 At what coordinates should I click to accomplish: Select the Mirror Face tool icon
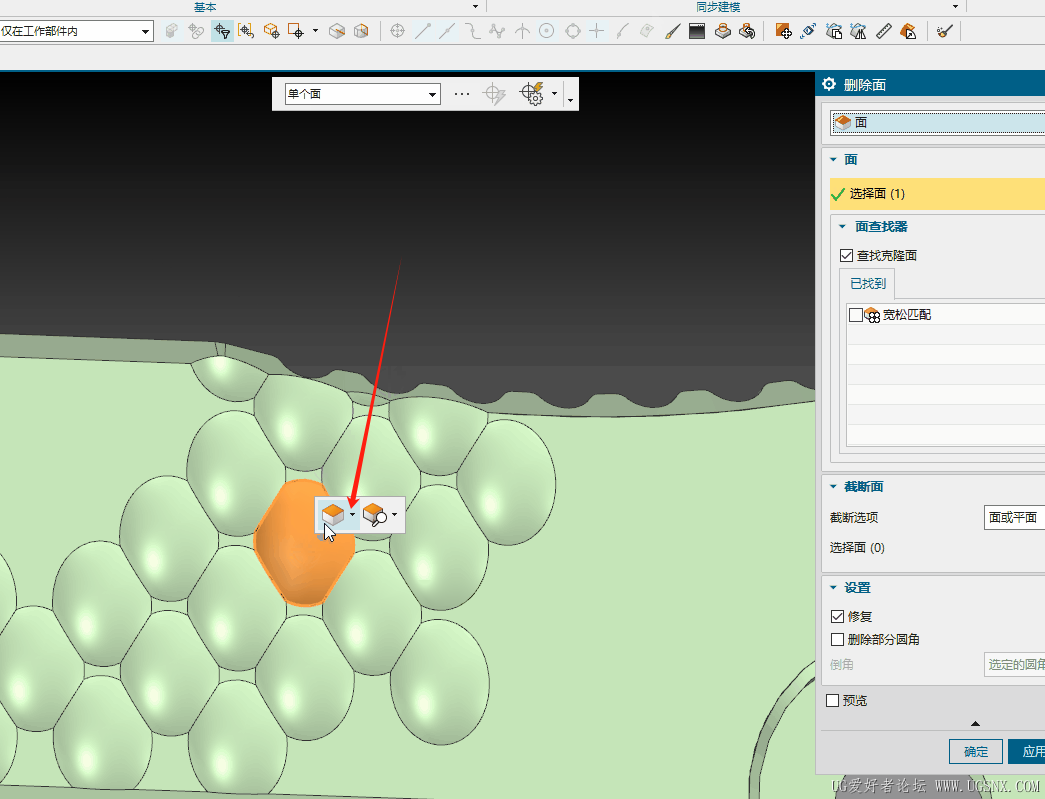[858, 31]
